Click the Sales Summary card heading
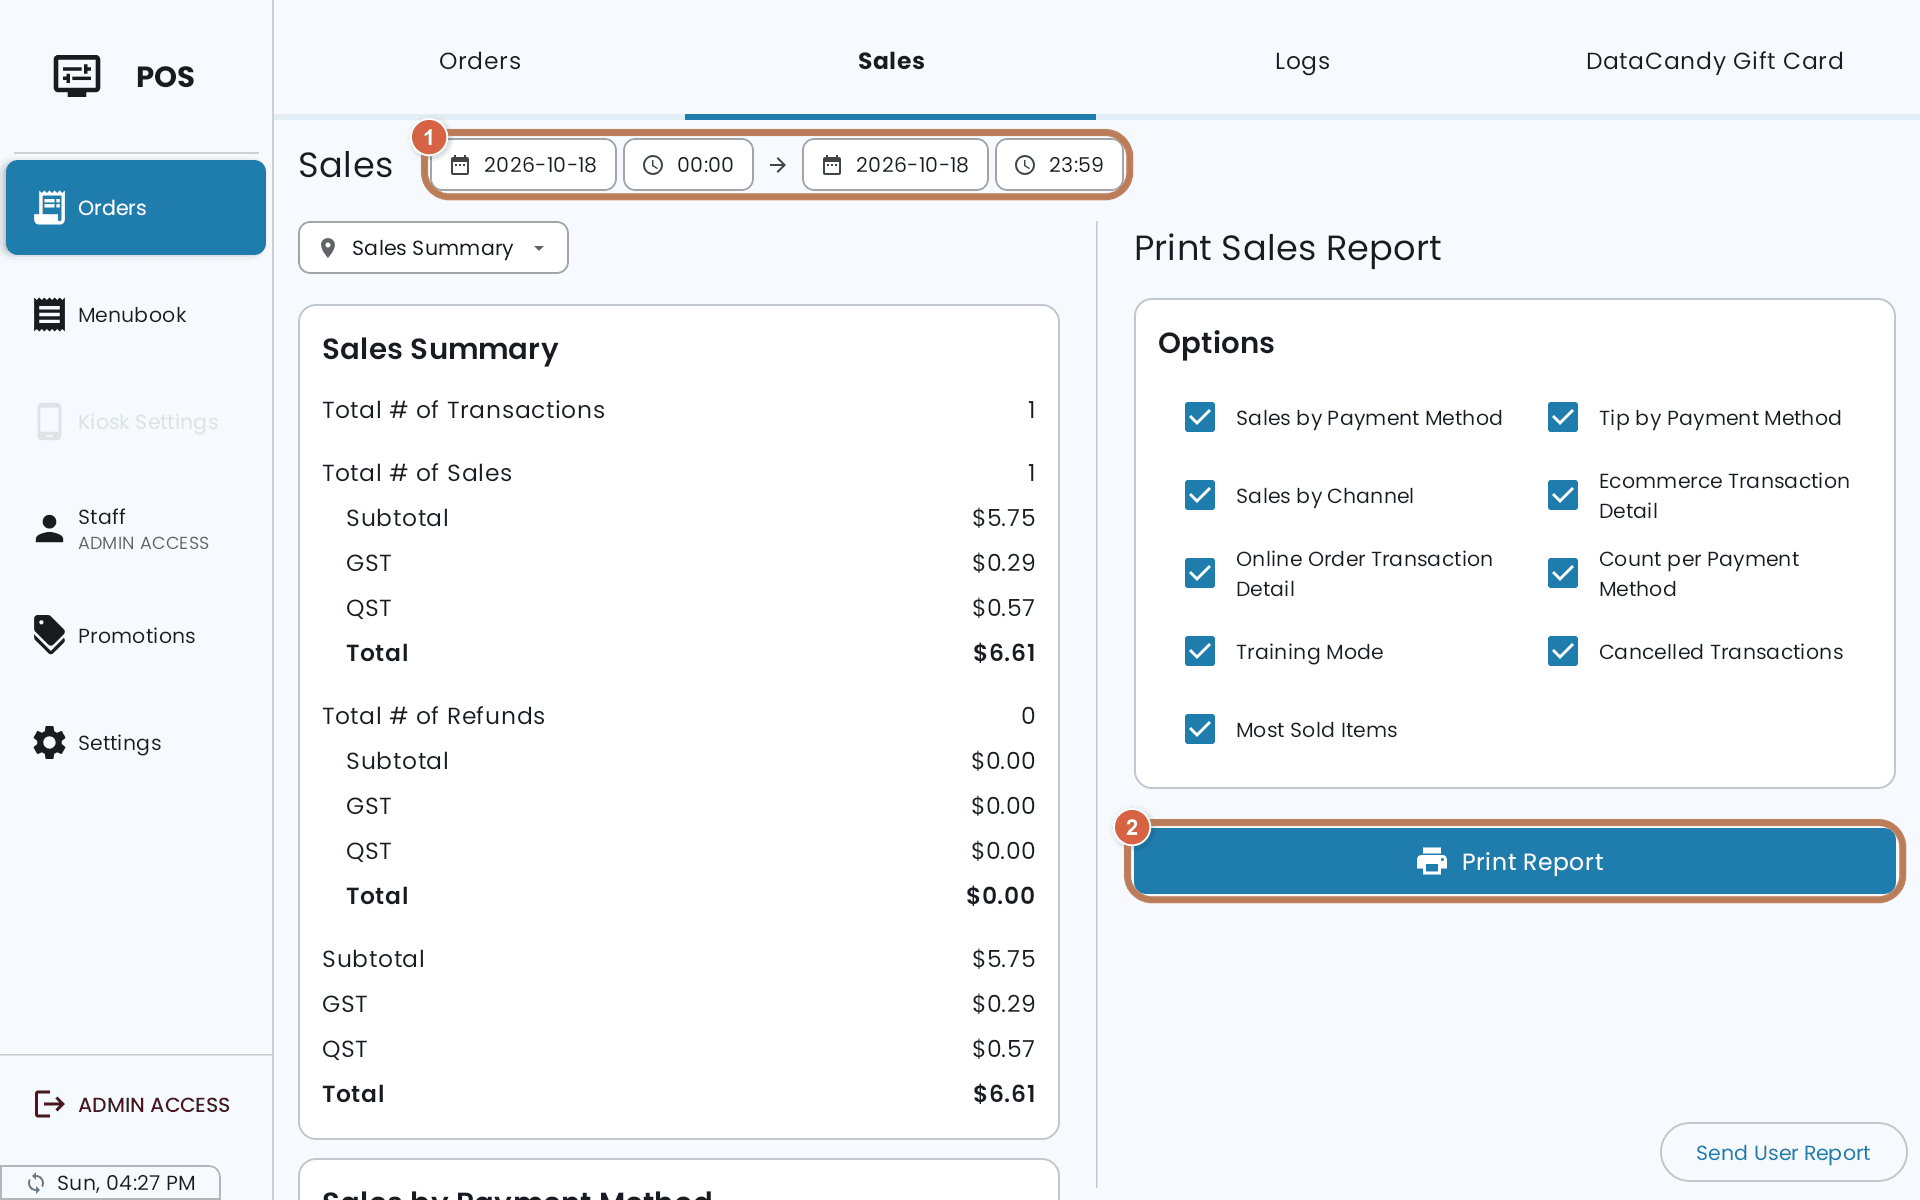The width and height of the screenshot is (1920, 1200). click(440, 348)
